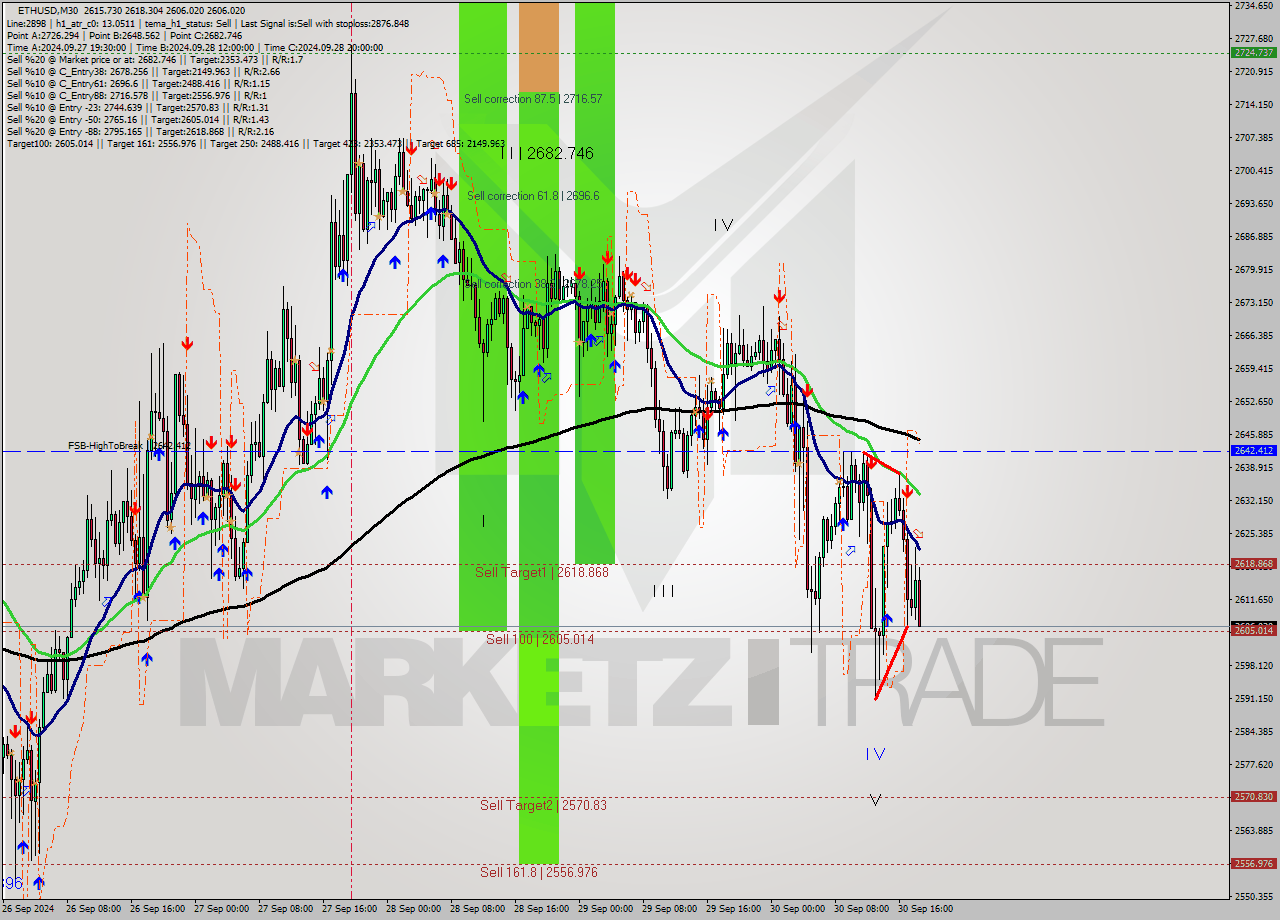Click the Sell correction 61.8 | 2696.6 label

533,196
